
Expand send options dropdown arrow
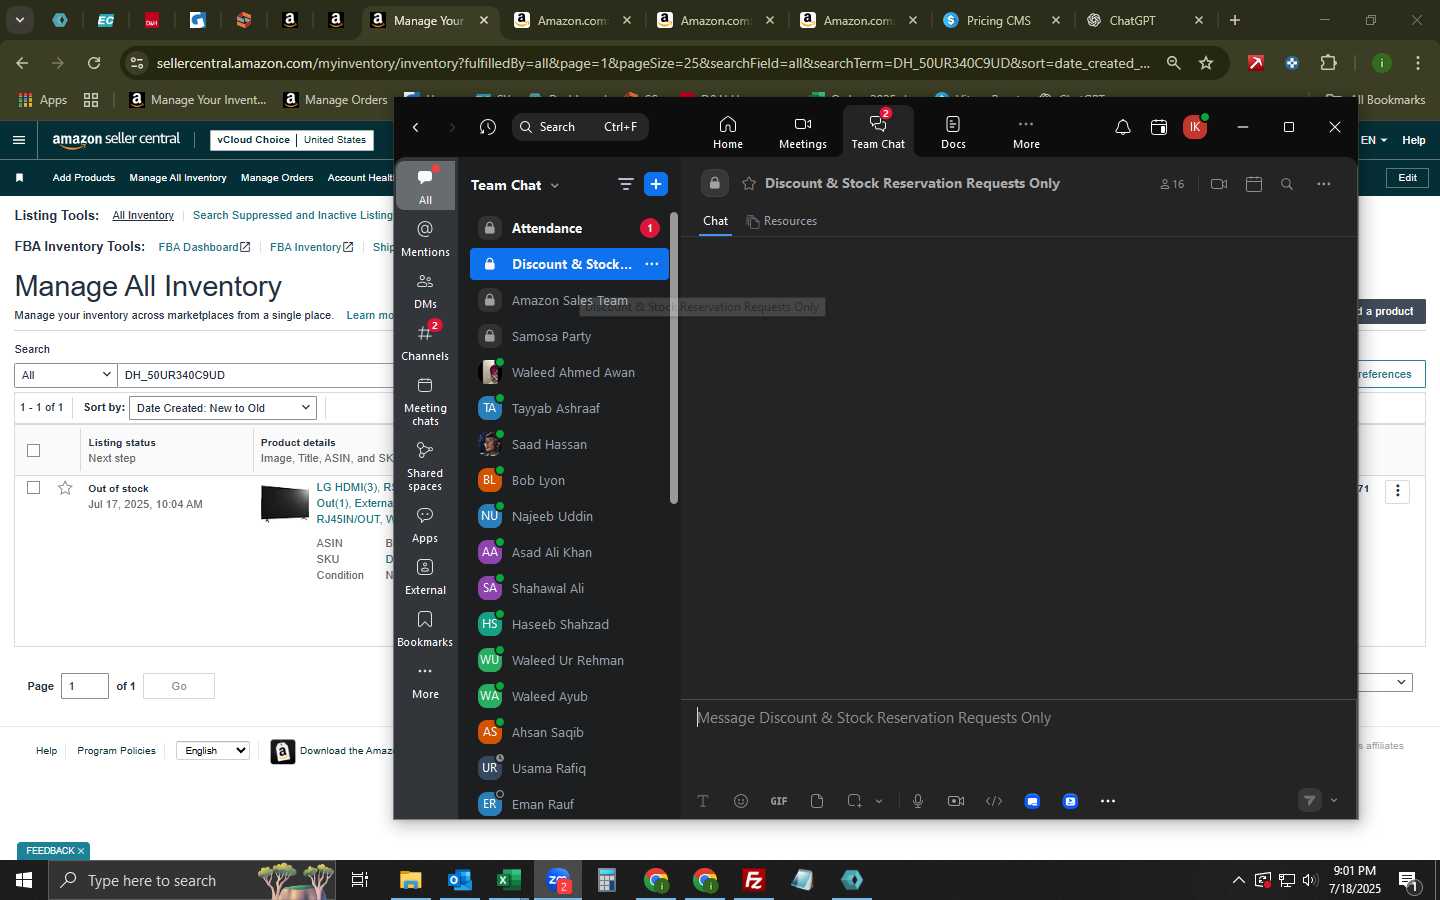pos(1333,800)
